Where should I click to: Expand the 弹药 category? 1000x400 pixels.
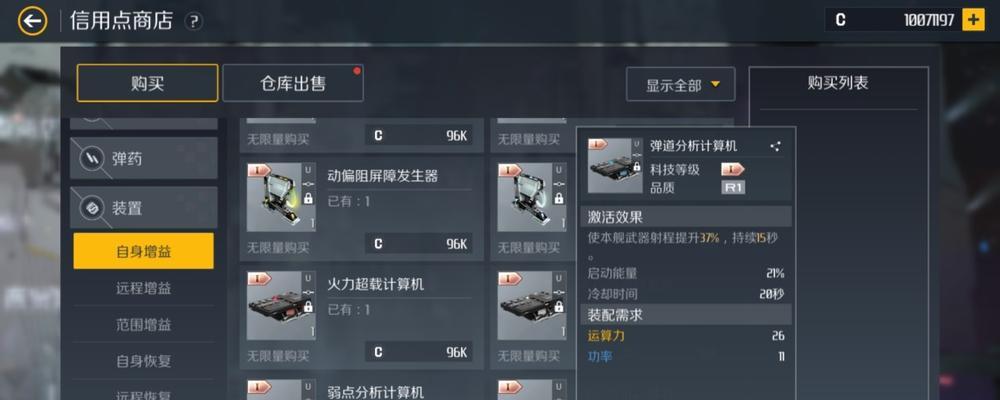coord(143,158)
